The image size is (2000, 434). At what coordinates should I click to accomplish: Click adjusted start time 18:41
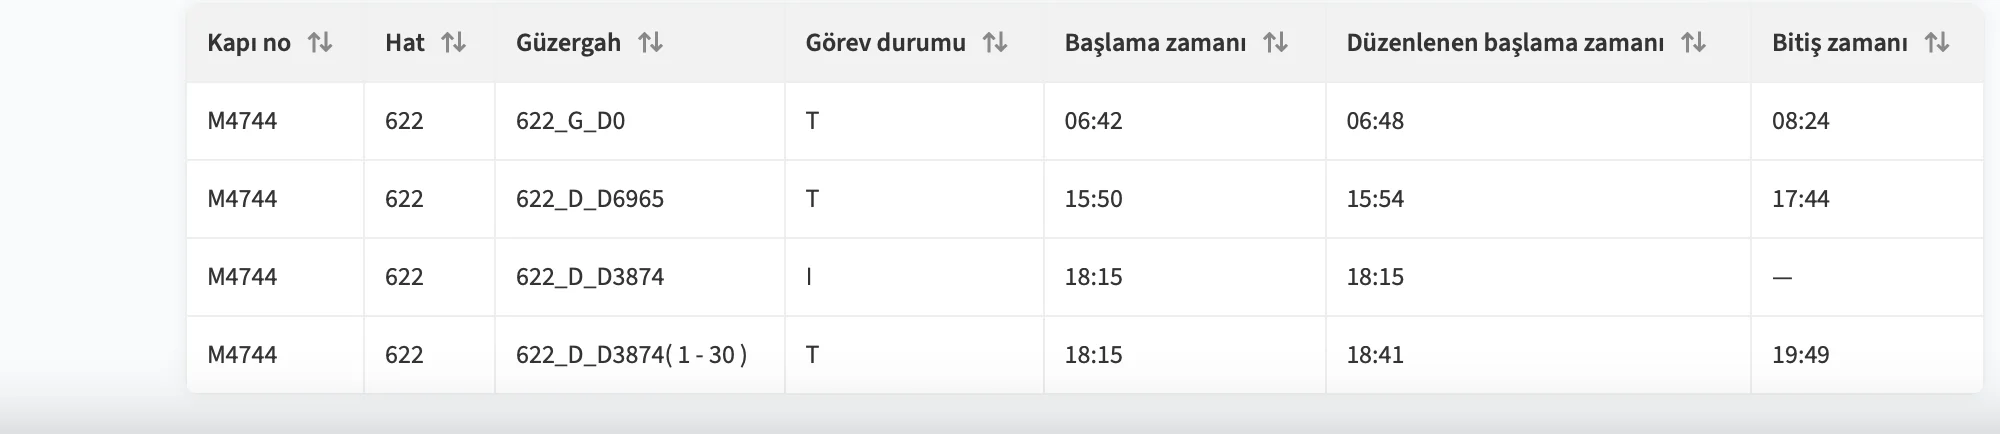pyautogui.click(x=1375, y=355)
